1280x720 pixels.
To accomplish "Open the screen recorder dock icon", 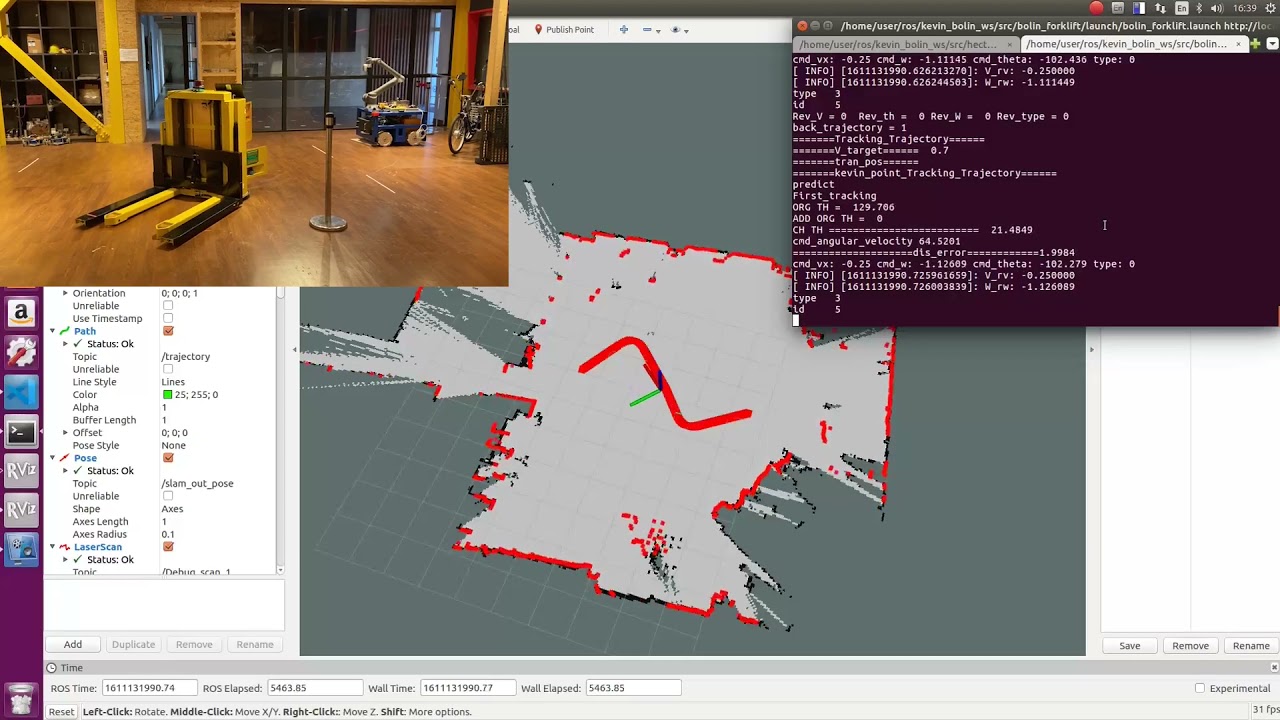I will pyautogui.click(x=21, y=549).
